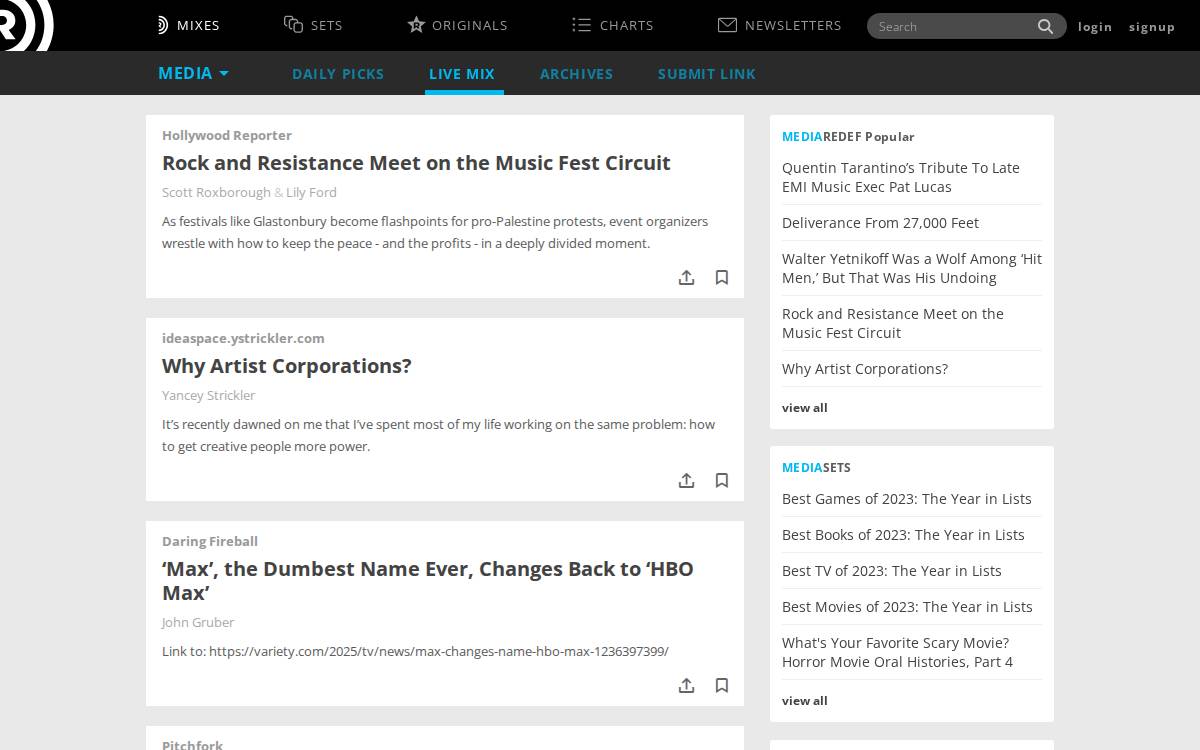Share the HBO Max article
The height and width of the screenshot is (750, 1200).
[686, 685]
